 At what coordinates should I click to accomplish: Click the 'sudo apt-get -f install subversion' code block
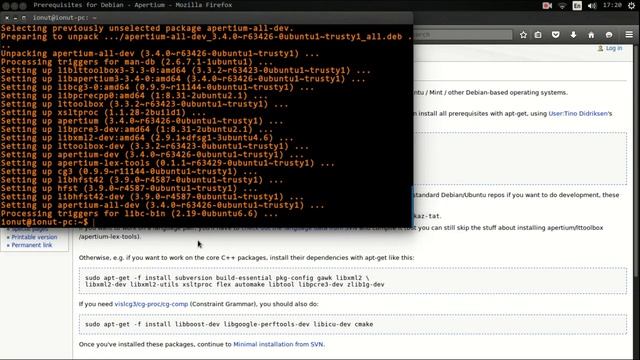click(x=353, y=281)
